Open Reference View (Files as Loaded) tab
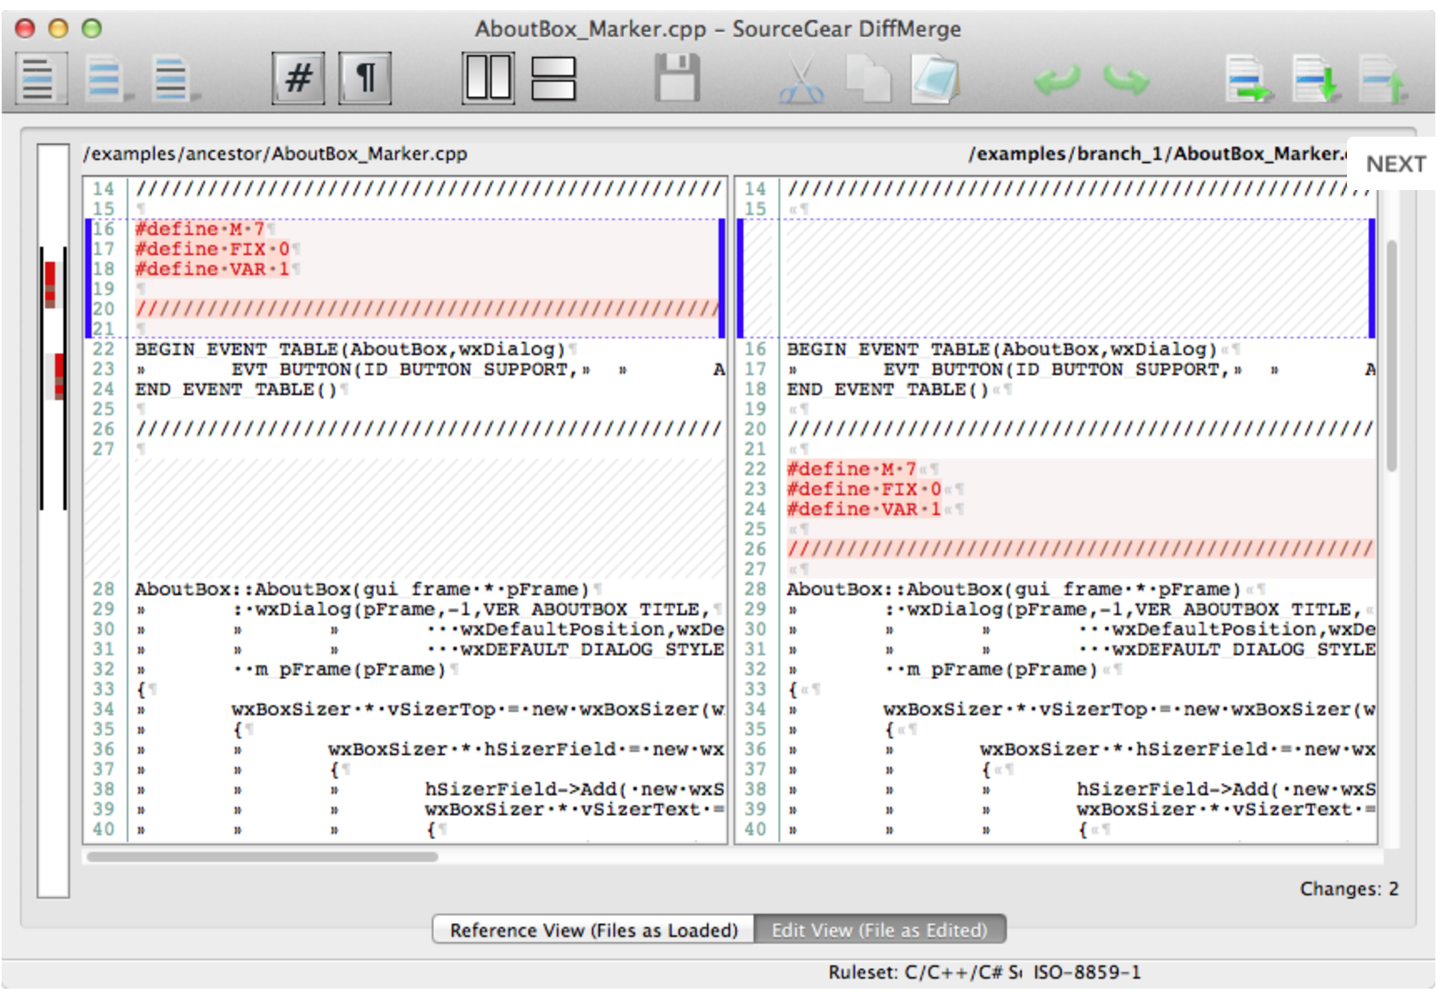This screenshot has height=997, width=1442. [593, 930]
